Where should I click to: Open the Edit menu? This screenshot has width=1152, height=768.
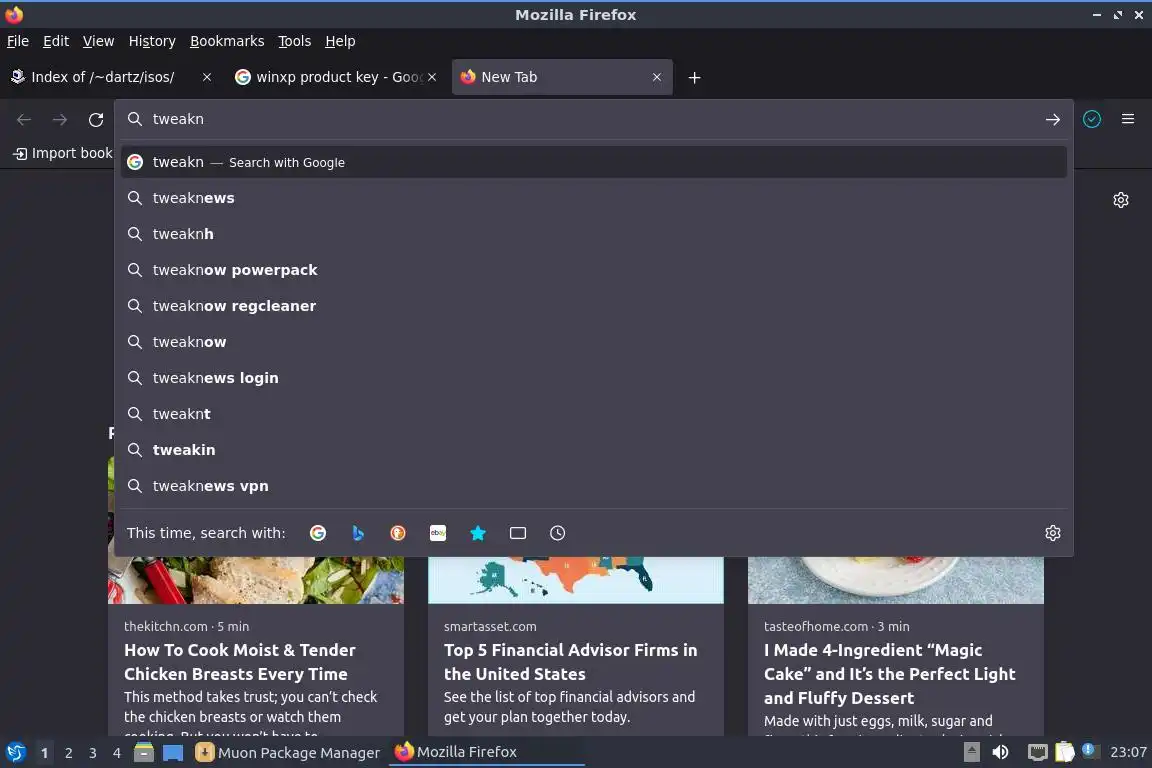click(56, 41)
